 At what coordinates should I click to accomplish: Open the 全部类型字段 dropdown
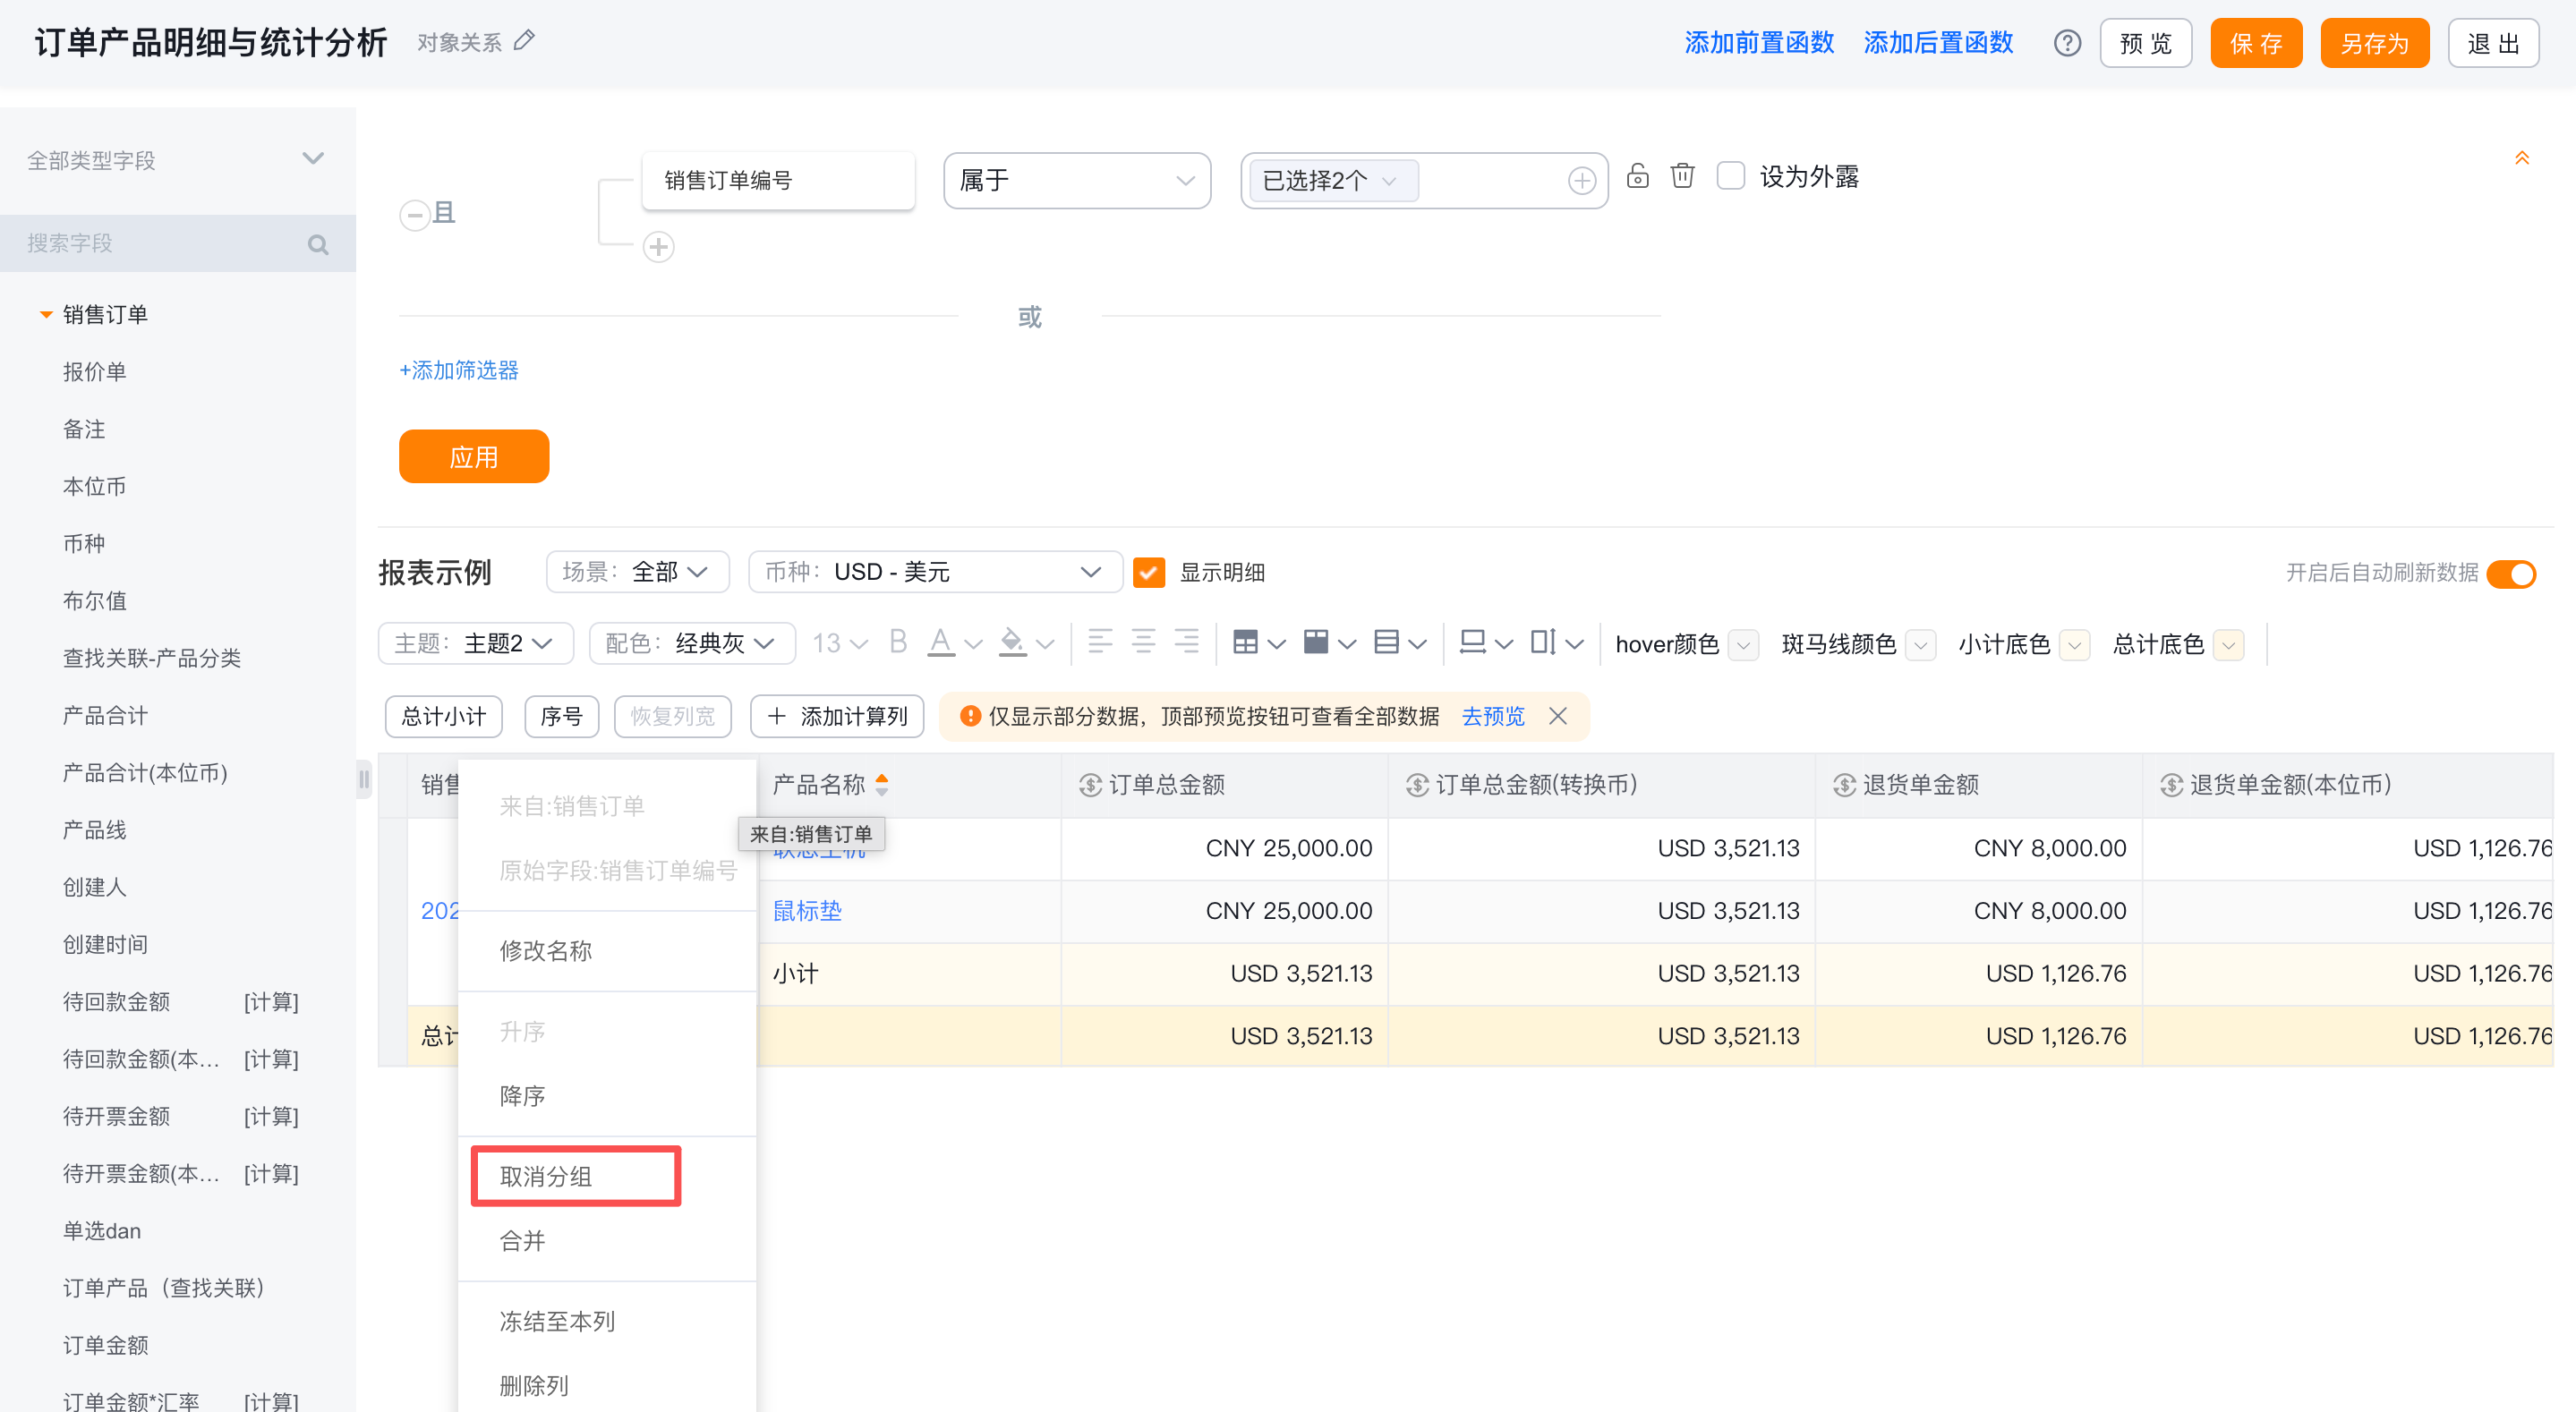click(x=178, y=160)
